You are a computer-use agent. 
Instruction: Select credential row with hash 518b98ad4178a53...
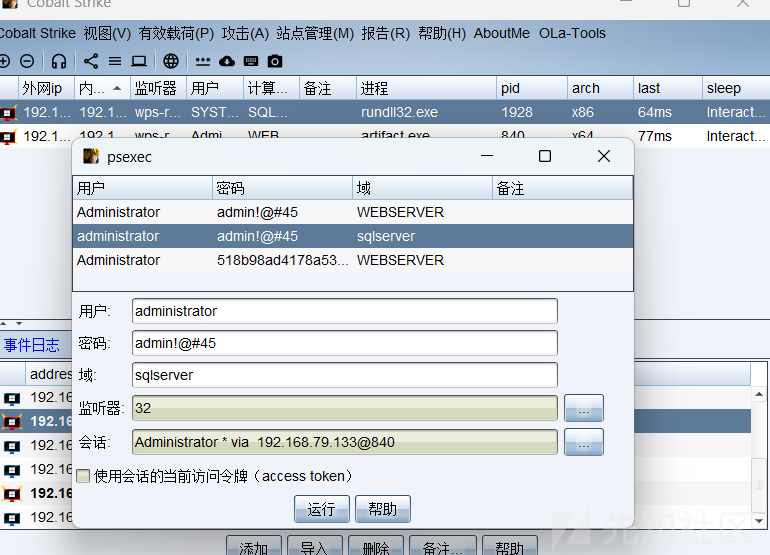click(x=353, y=260)
